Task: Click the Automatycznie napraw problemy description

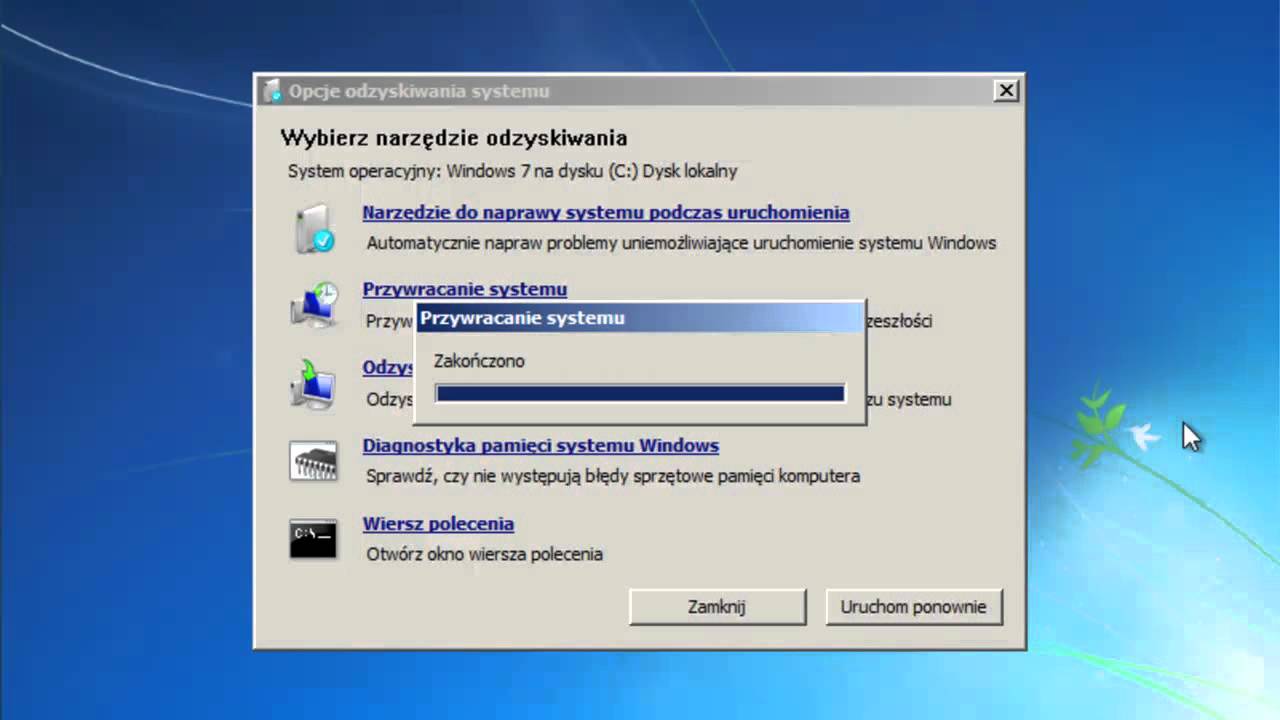Action: click(681, 243)
